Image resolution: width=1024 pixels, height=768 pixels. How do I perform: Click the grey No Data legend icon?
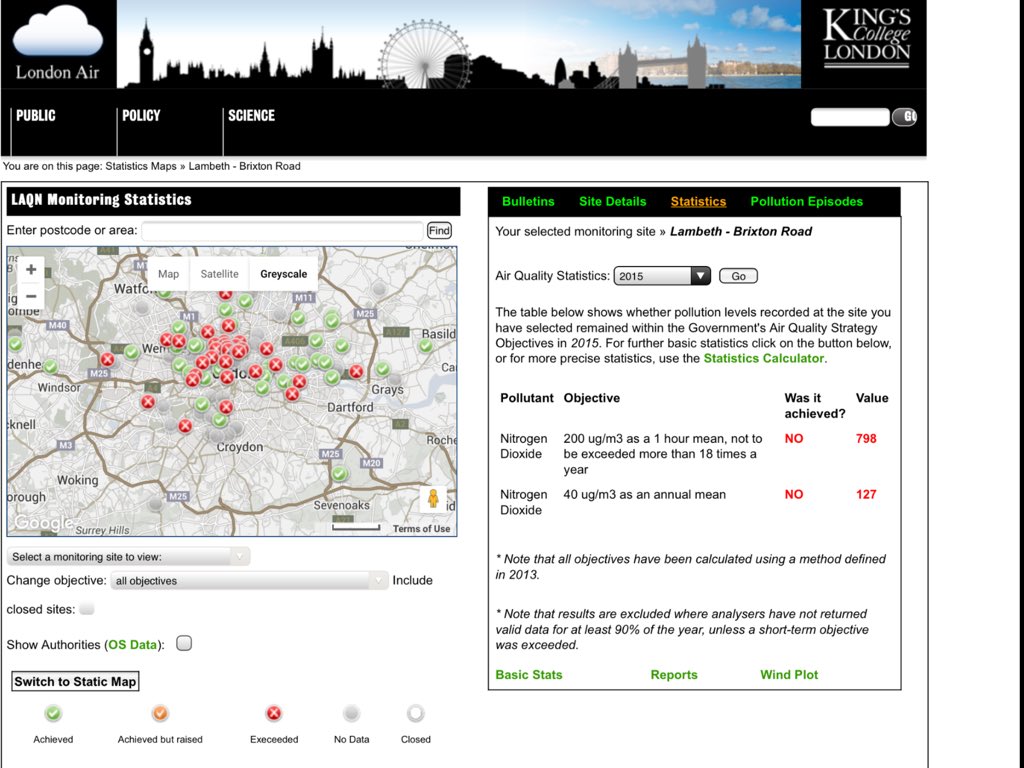(351, 714)
